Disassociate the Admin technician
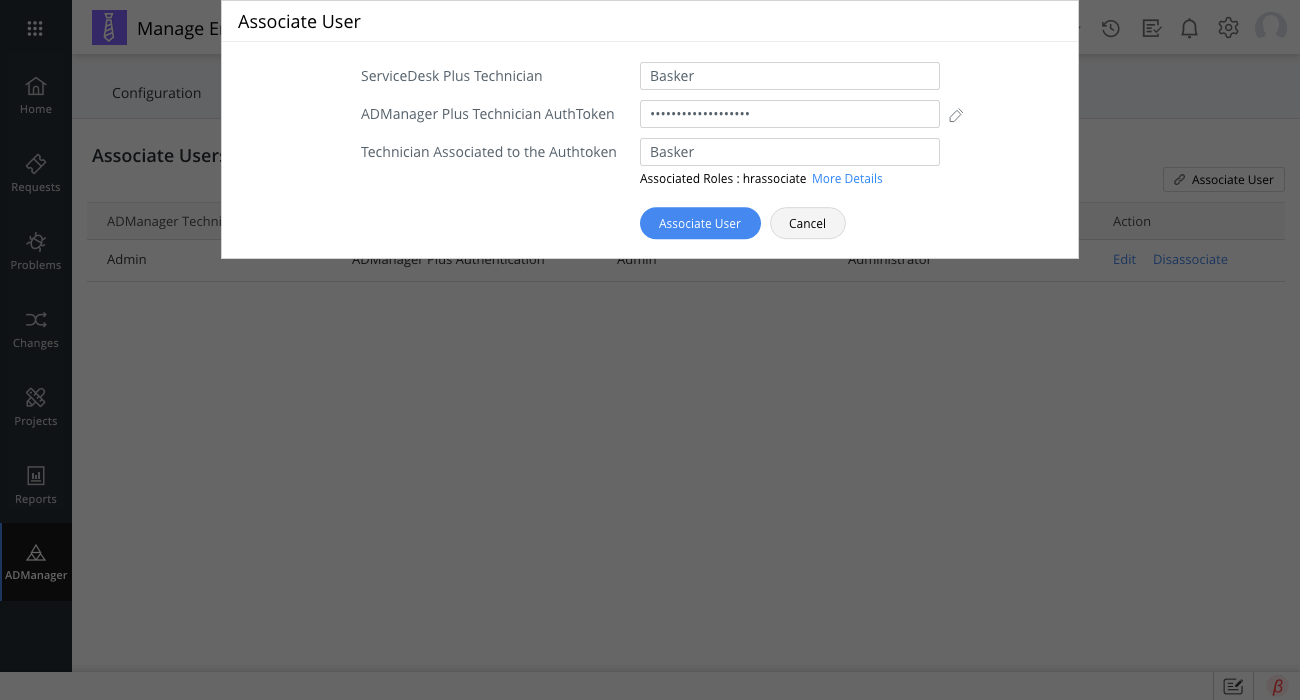This screenshot has height=700, width=1300. tap(1190, 259)
